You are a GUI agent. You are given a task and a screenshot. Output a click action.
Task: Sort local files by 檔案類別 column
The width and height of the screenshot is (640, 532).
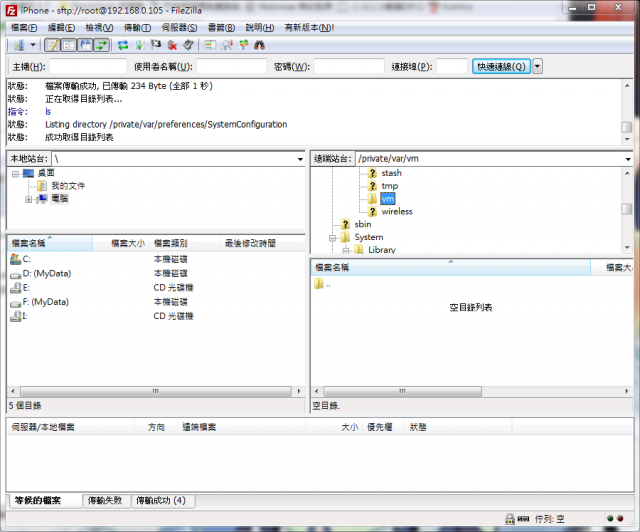184,243
